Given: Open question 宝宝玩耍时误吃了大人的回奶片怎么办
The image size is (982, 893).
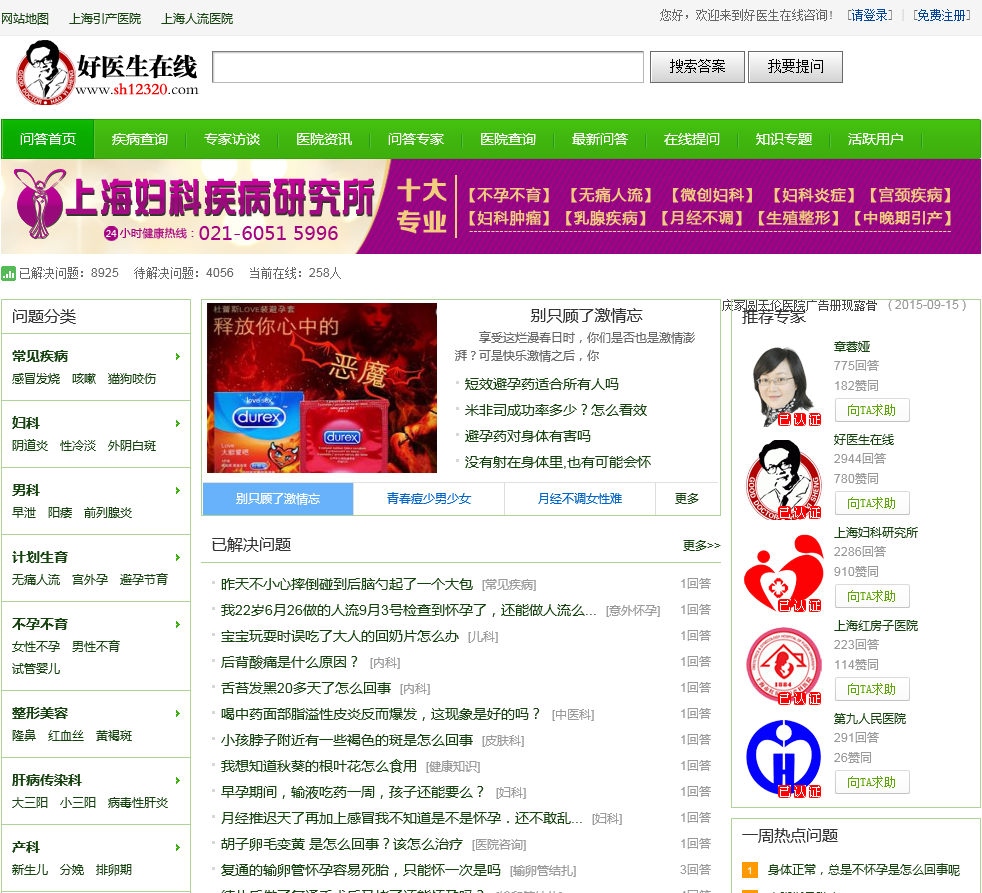Looking at the screenshot, I should pyautogui.click(x=340, y=636).
